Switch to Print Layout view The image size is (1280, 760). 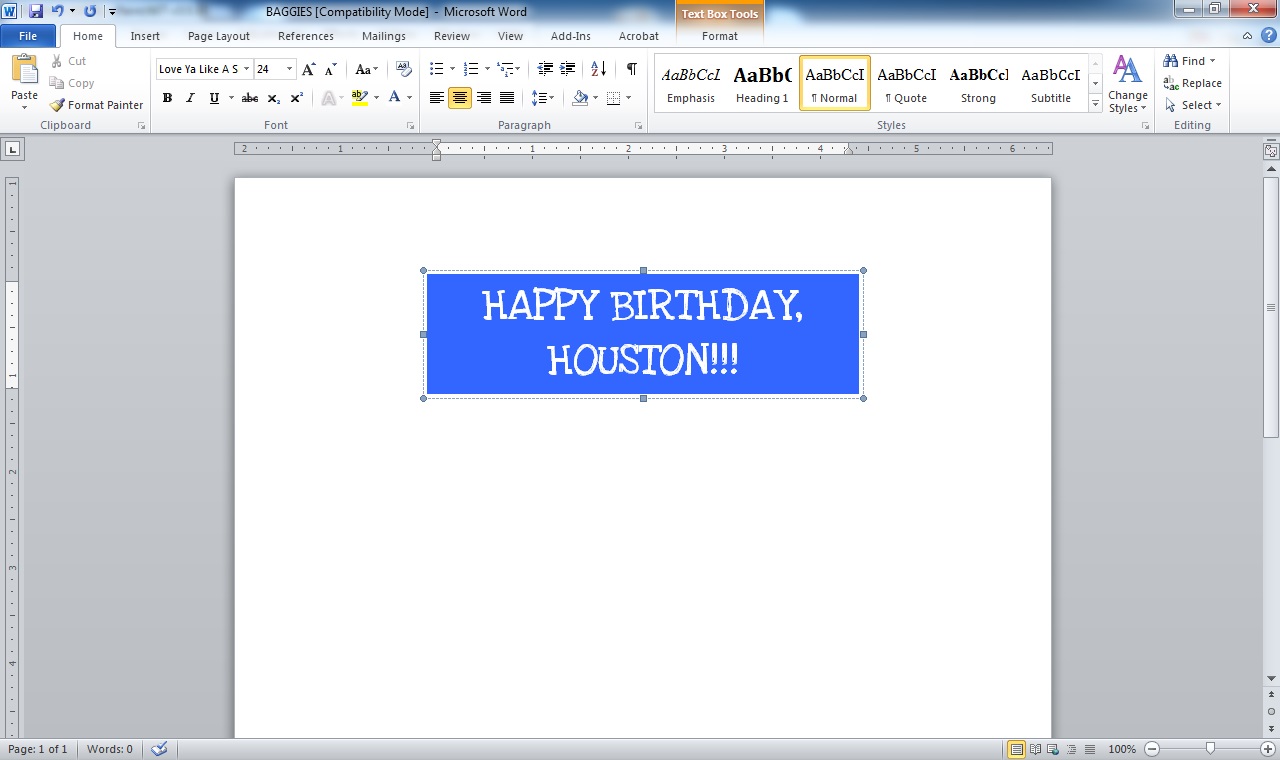click(x=1017, y=749)
